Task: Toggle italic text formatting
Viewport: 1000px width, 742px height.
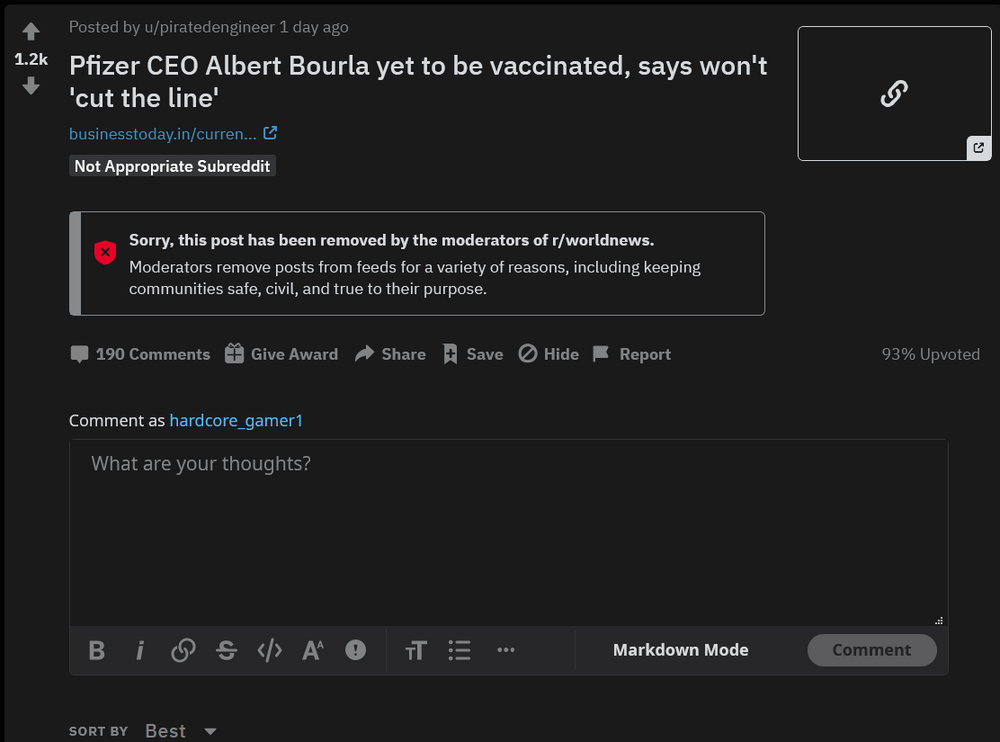Action: 140,651
